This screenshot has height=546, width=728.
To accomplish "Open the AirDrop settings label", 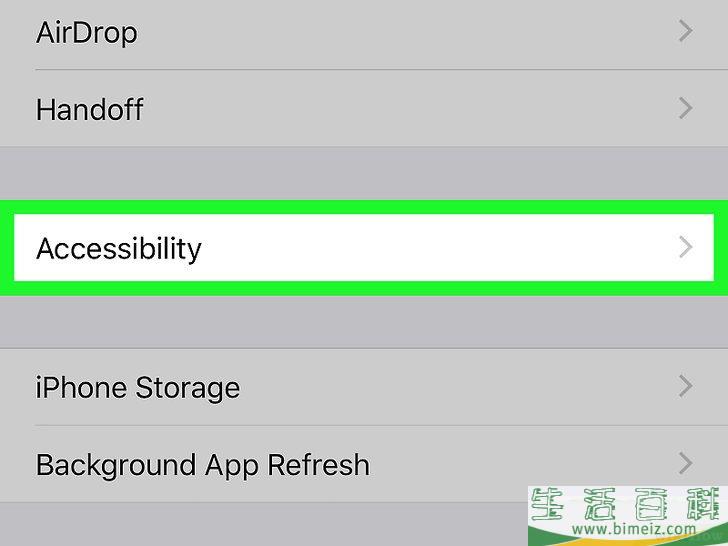I will (x=87, y=32).
